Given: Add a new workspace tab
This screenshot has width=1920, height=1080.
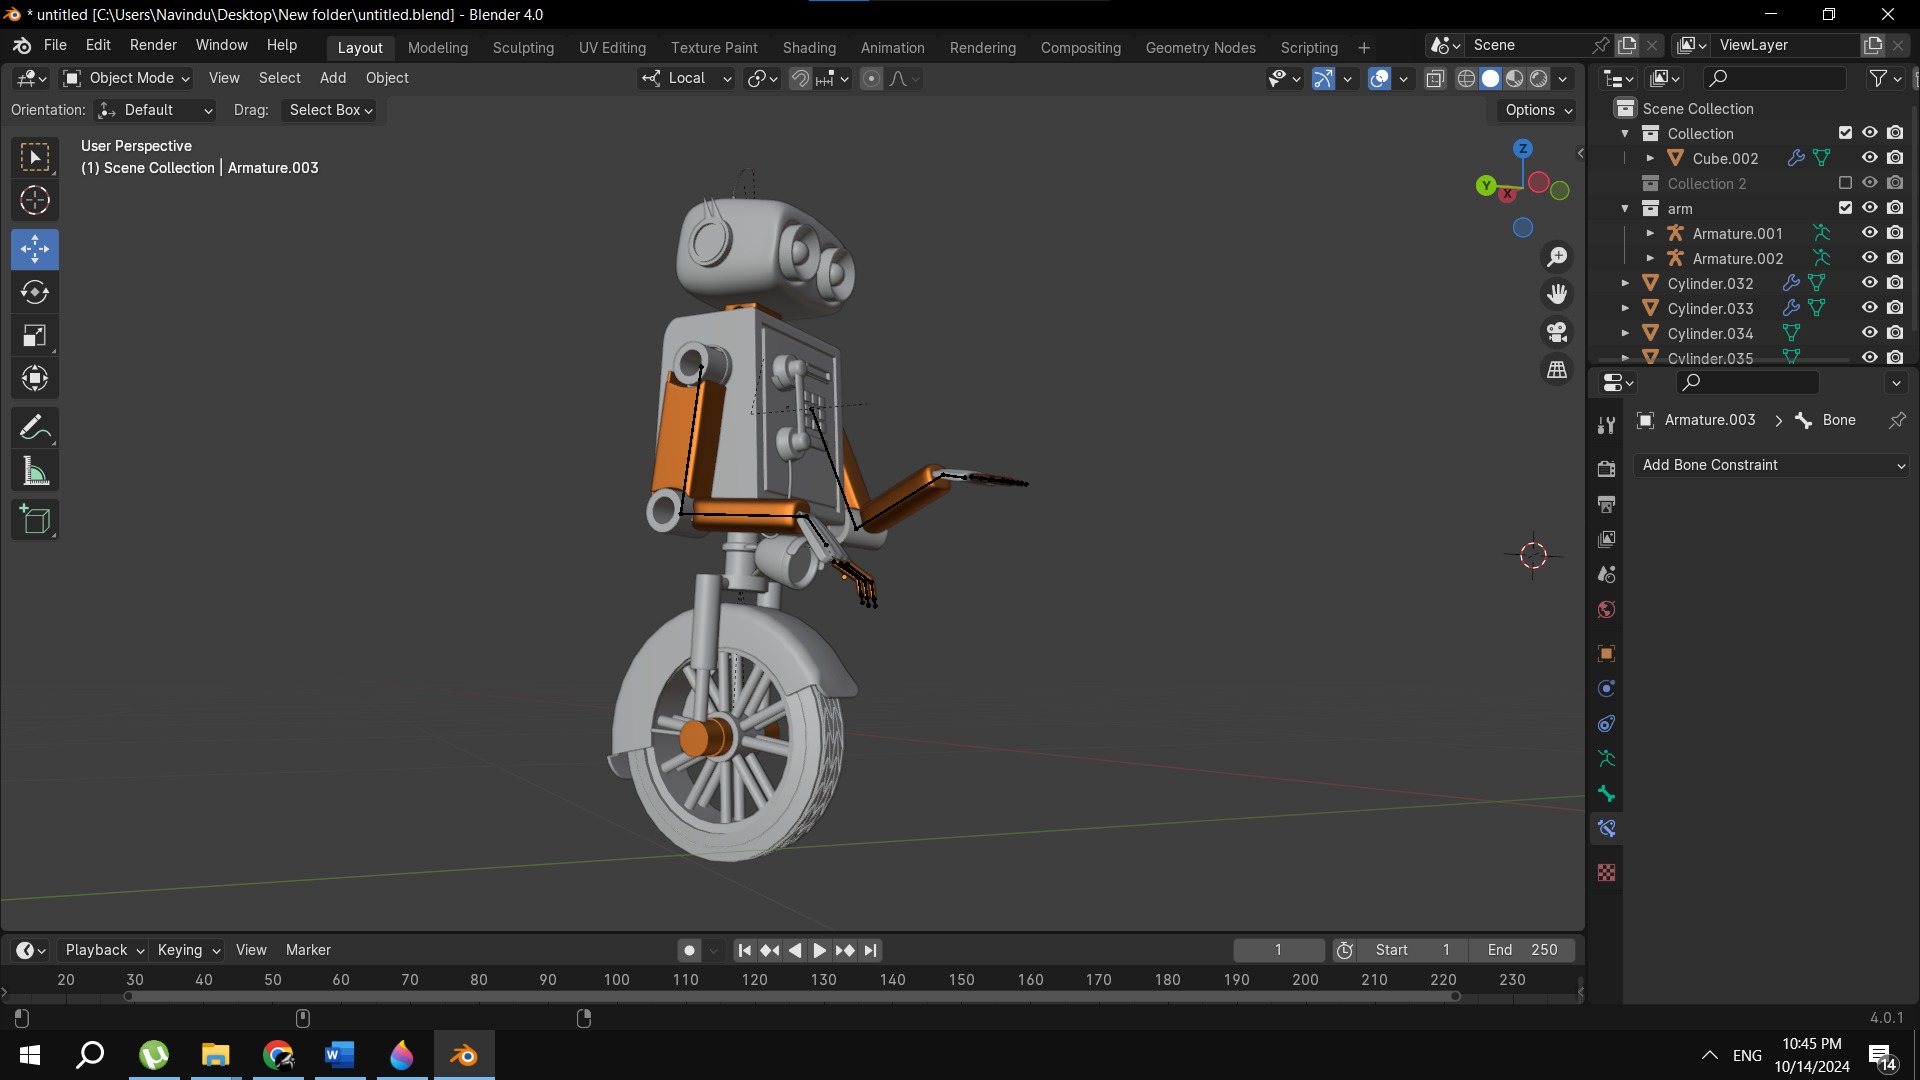Looking at the screenshot, I should (x=1363, y=47).
